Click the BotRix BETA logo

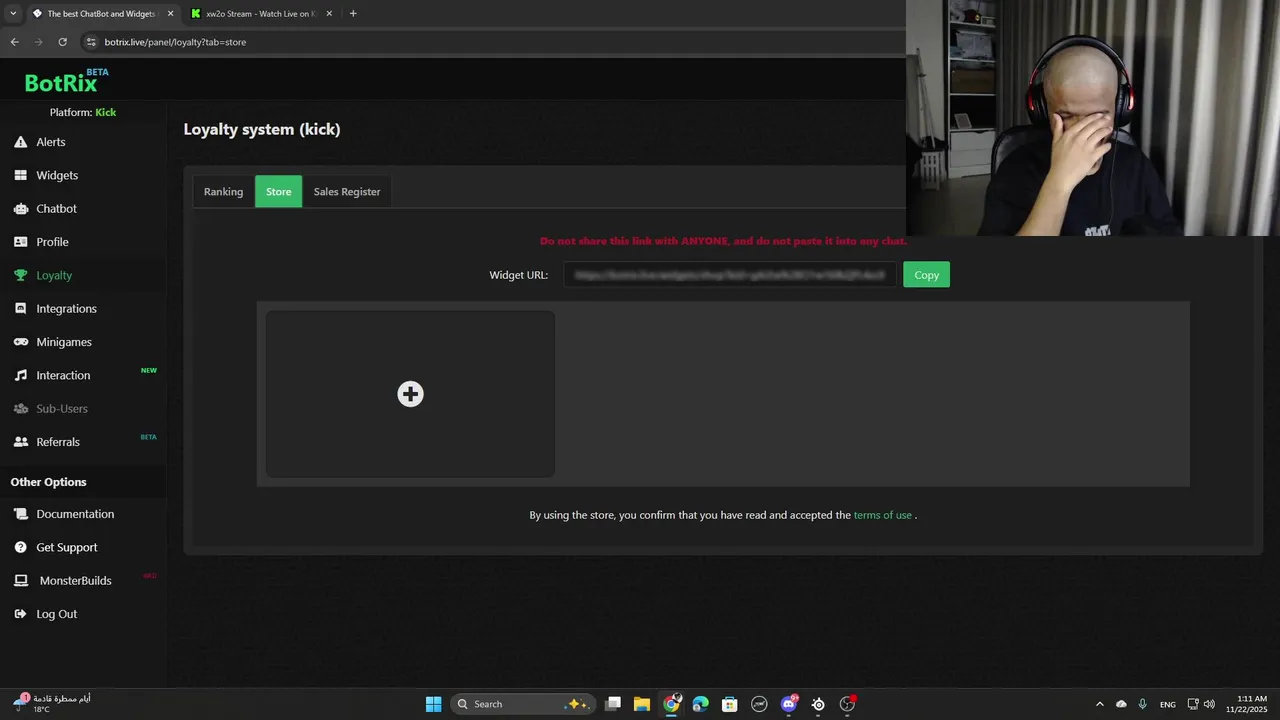tap(66, 81)
